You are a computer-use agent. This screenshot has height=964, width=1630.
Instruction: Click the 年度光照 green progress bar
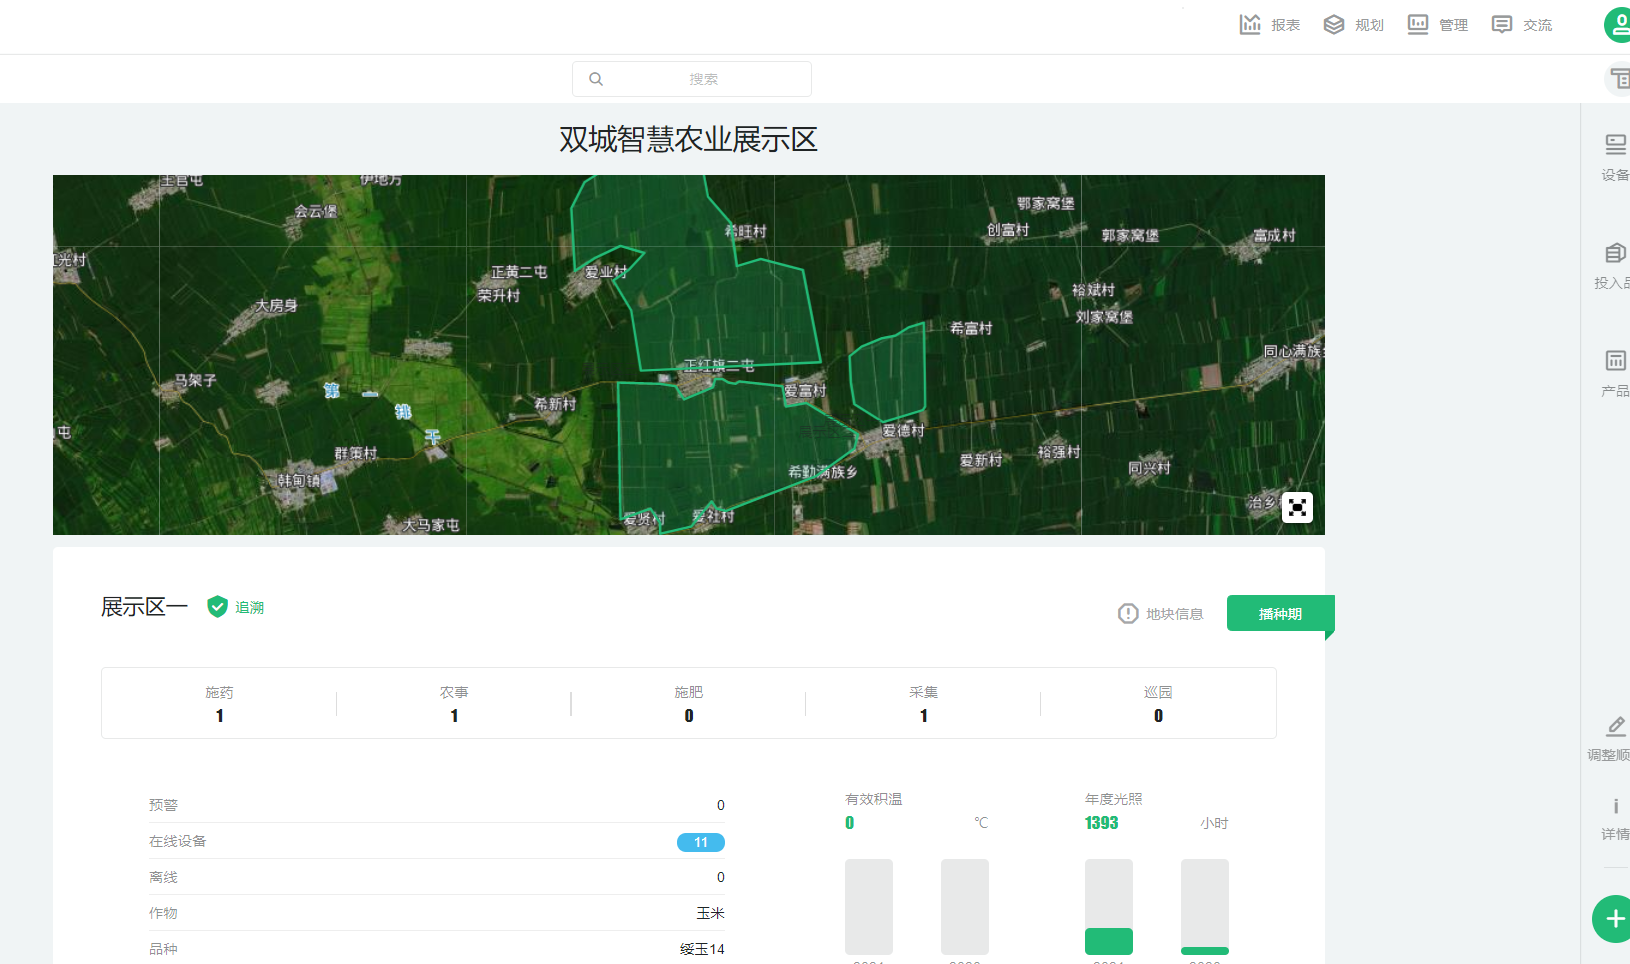(1108, 941)
